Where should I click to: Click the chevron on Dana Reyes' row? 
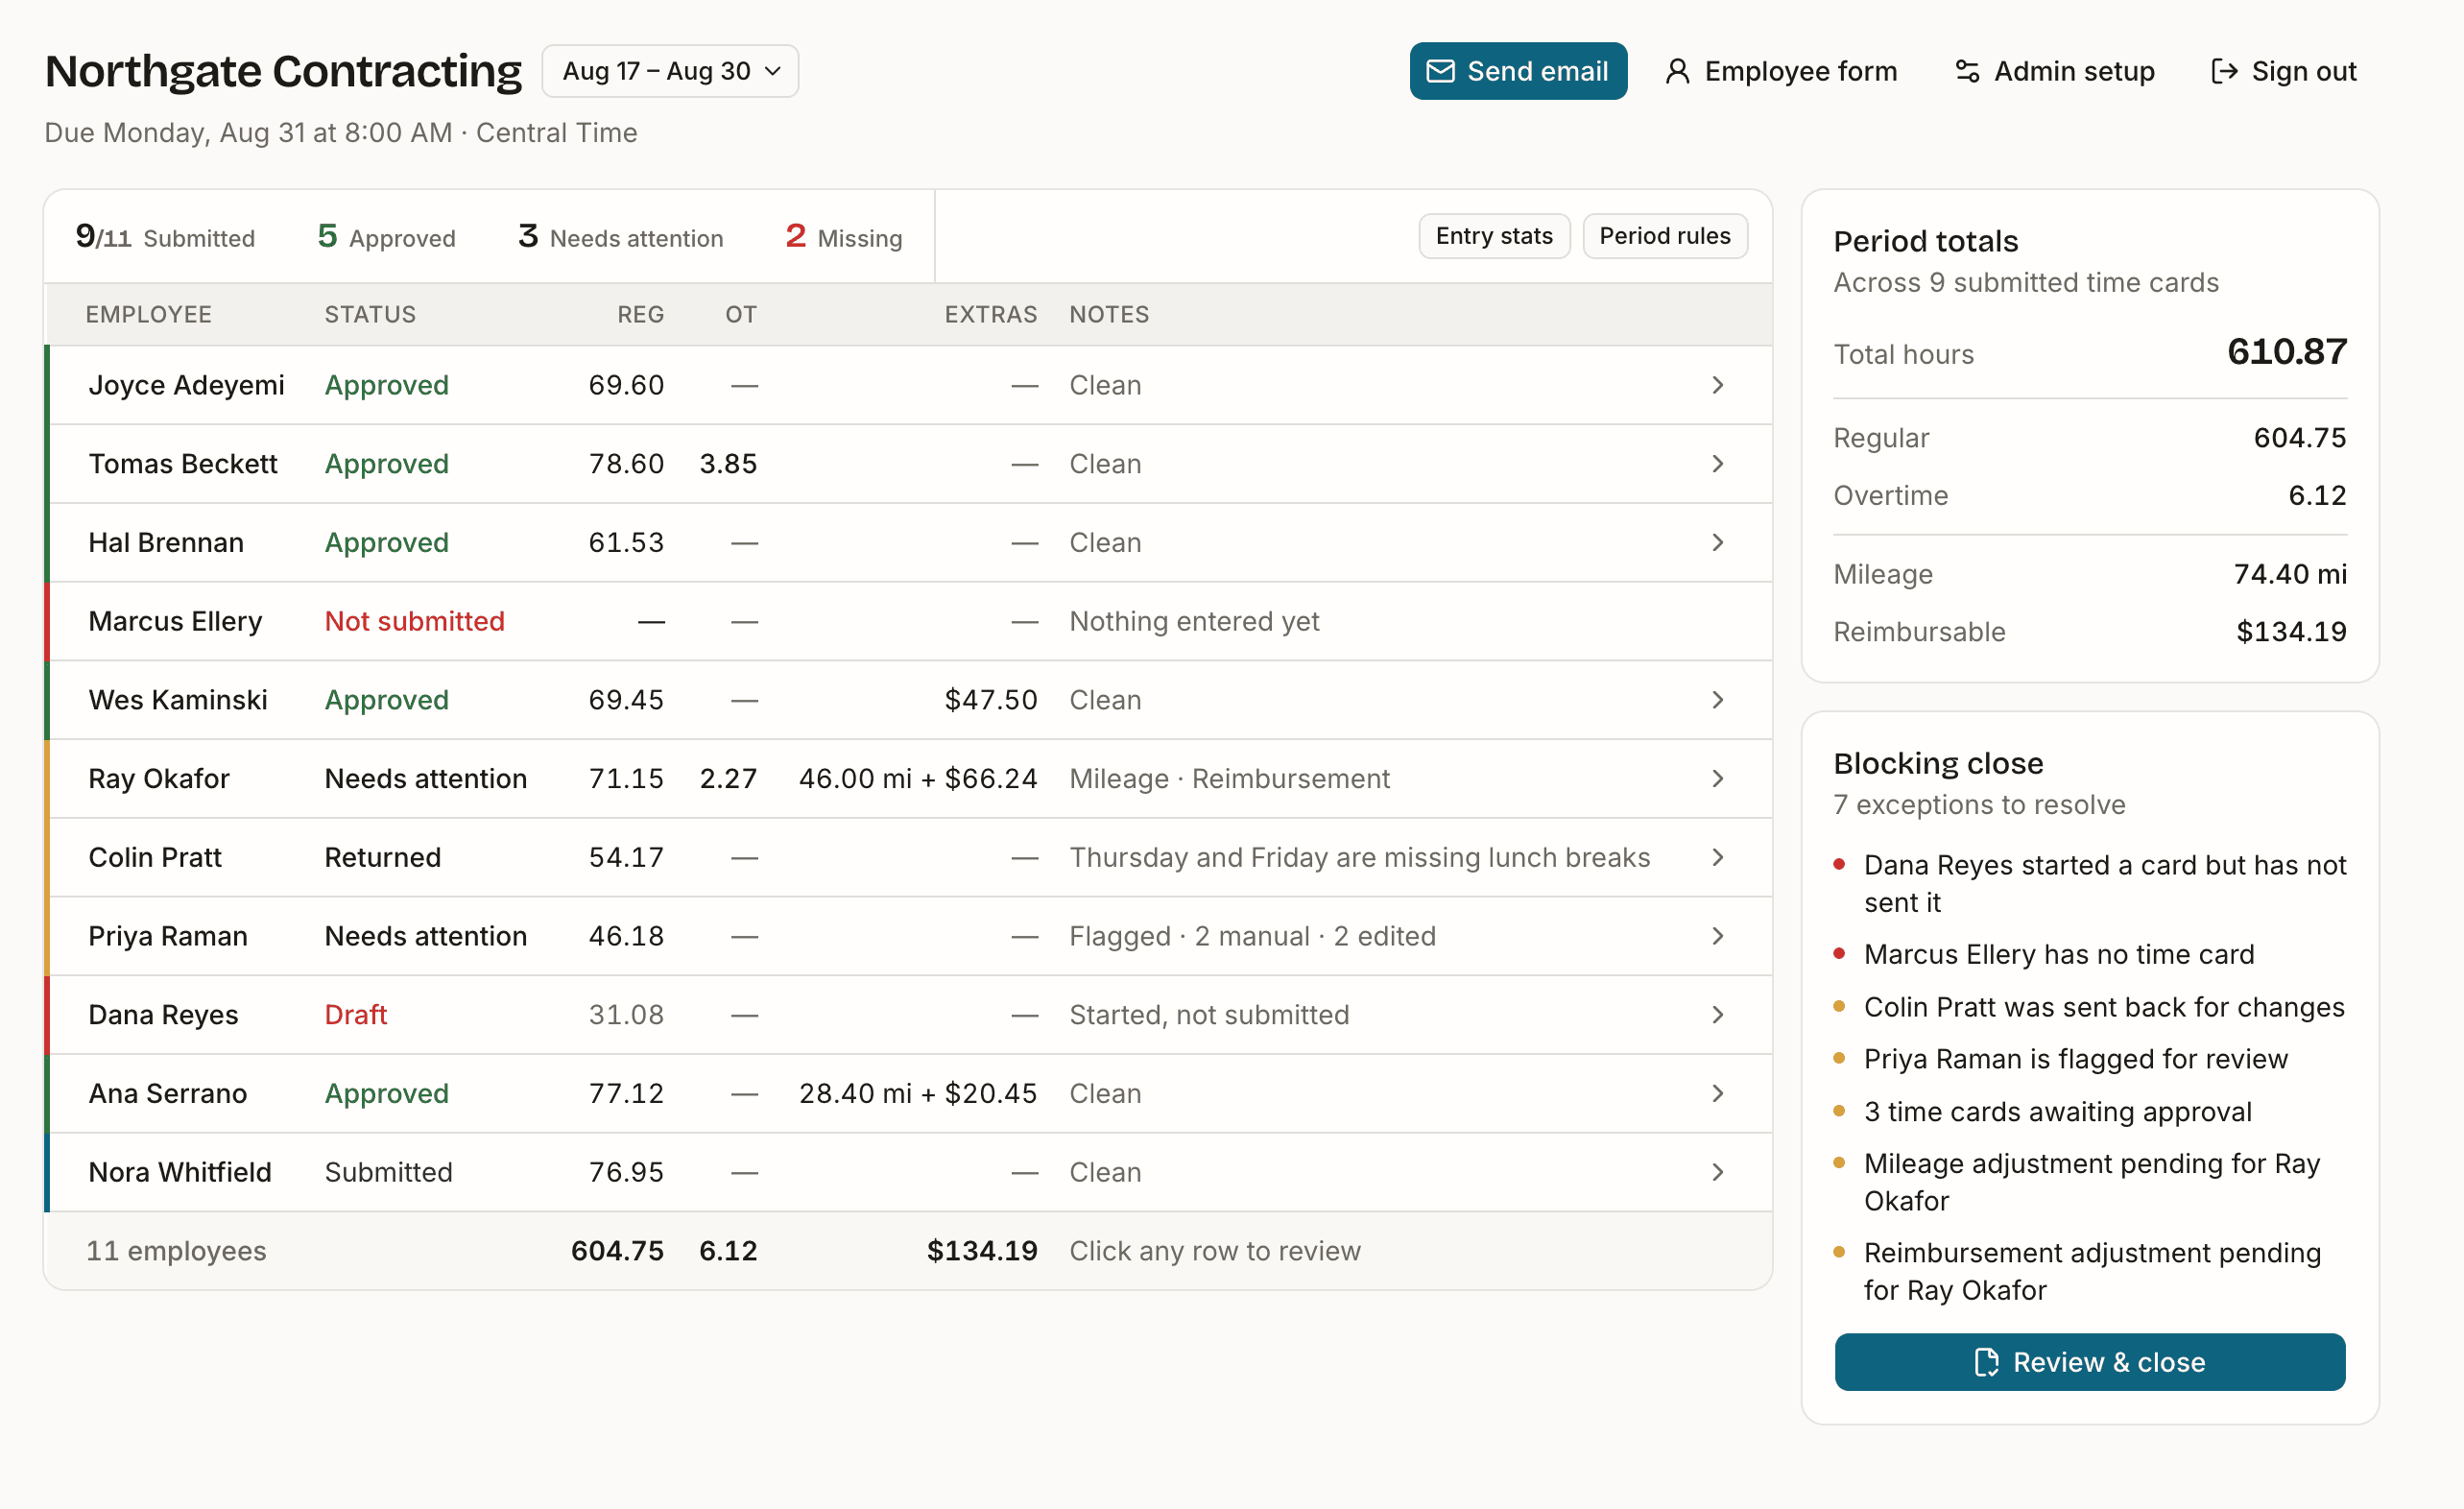[1717, 1015]
